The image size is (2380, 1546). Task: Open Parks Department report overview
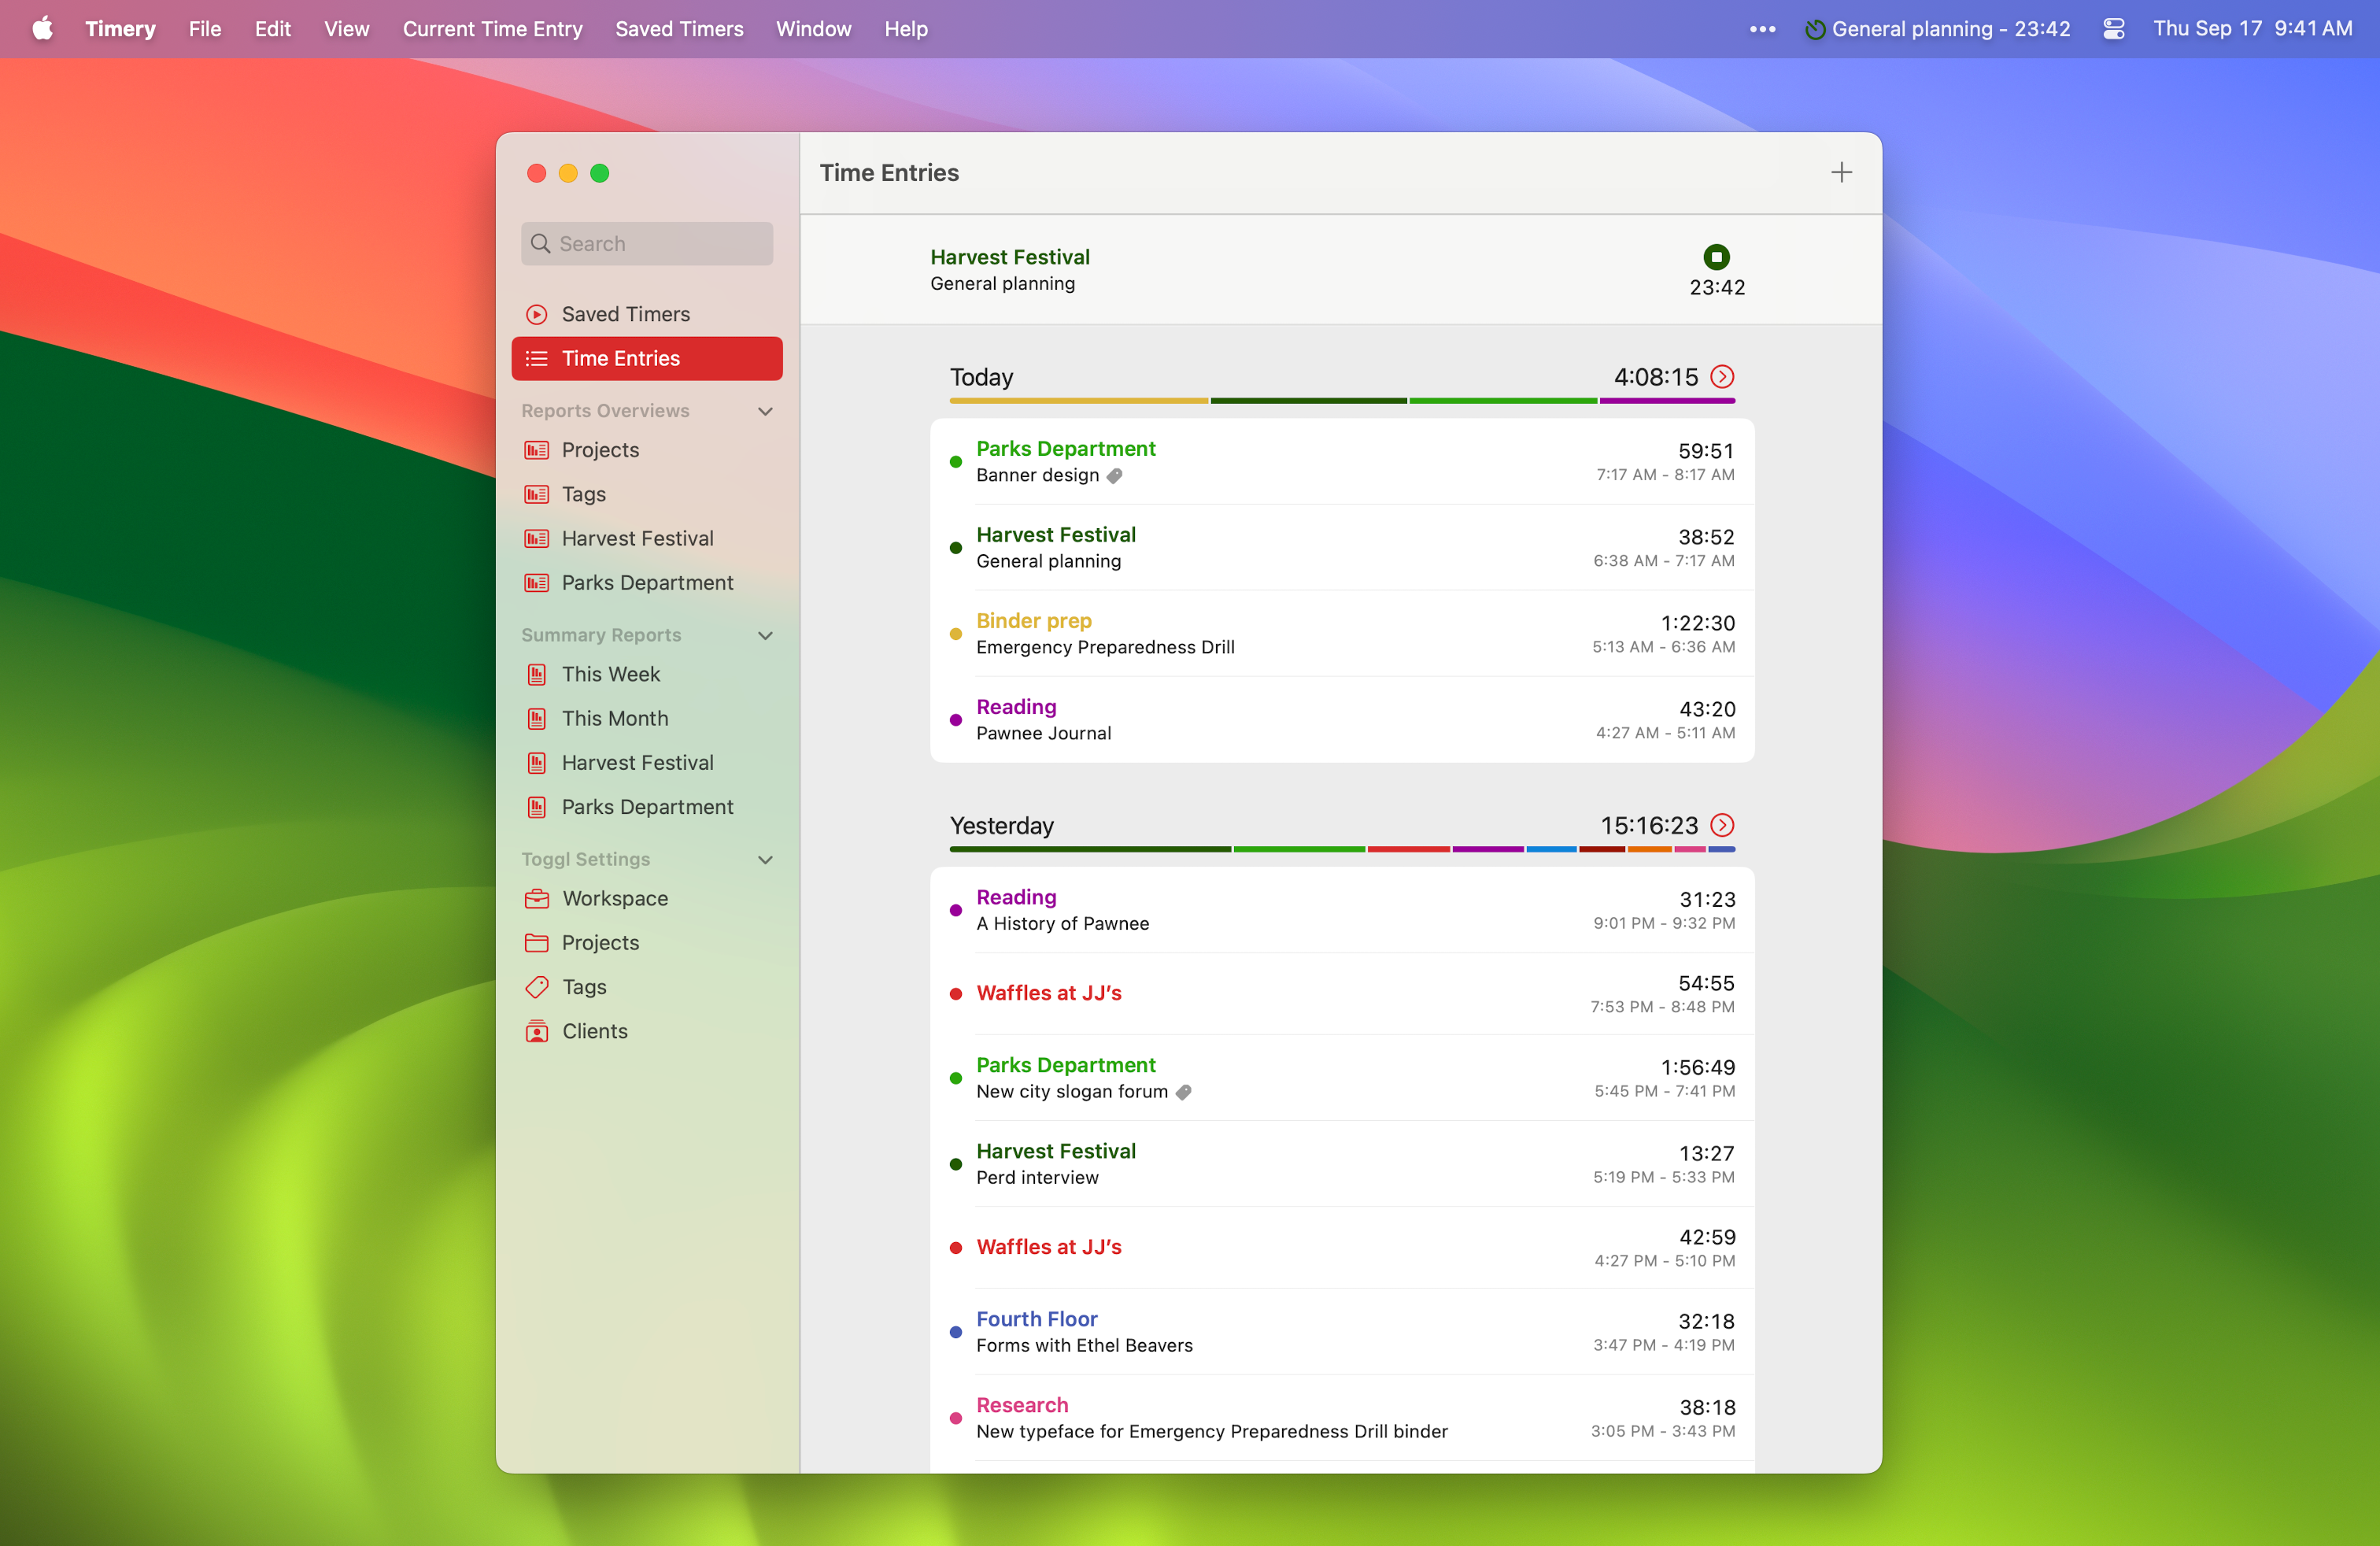coord(646,582)
